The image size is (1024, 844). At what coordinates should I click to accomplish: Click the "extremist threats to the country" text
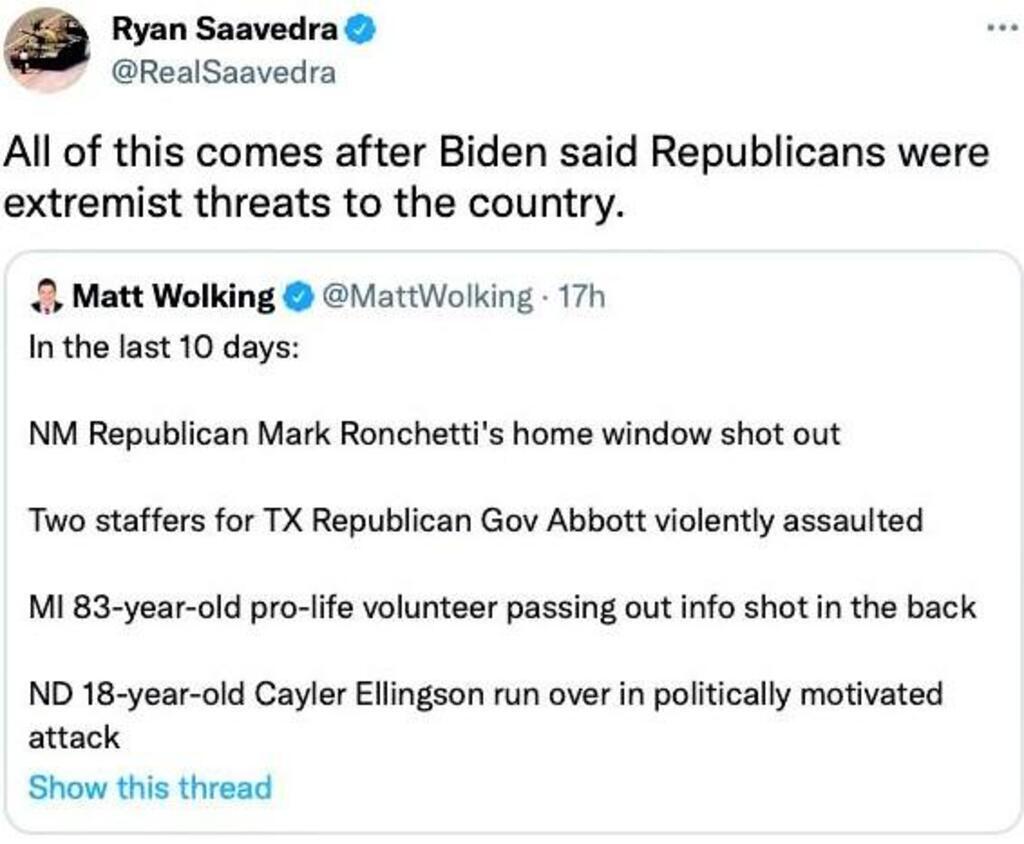pos(315,202)
